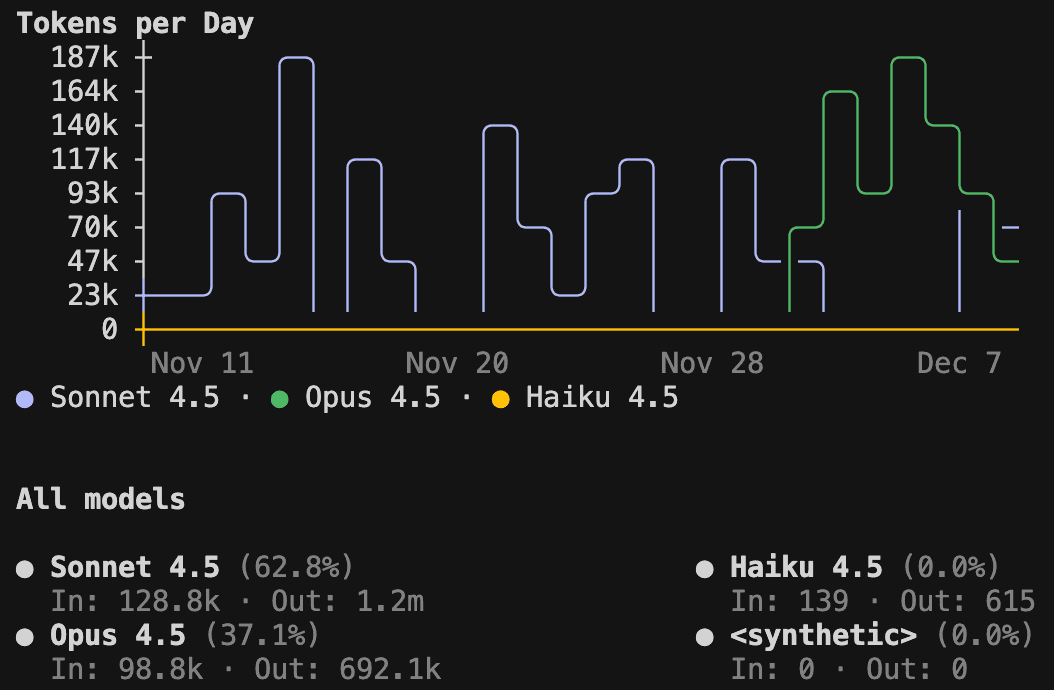Click the "Tokens per Day" chart title
Image resolution: width=1054 pixels, height=690 pixels.
pos(135,24)
